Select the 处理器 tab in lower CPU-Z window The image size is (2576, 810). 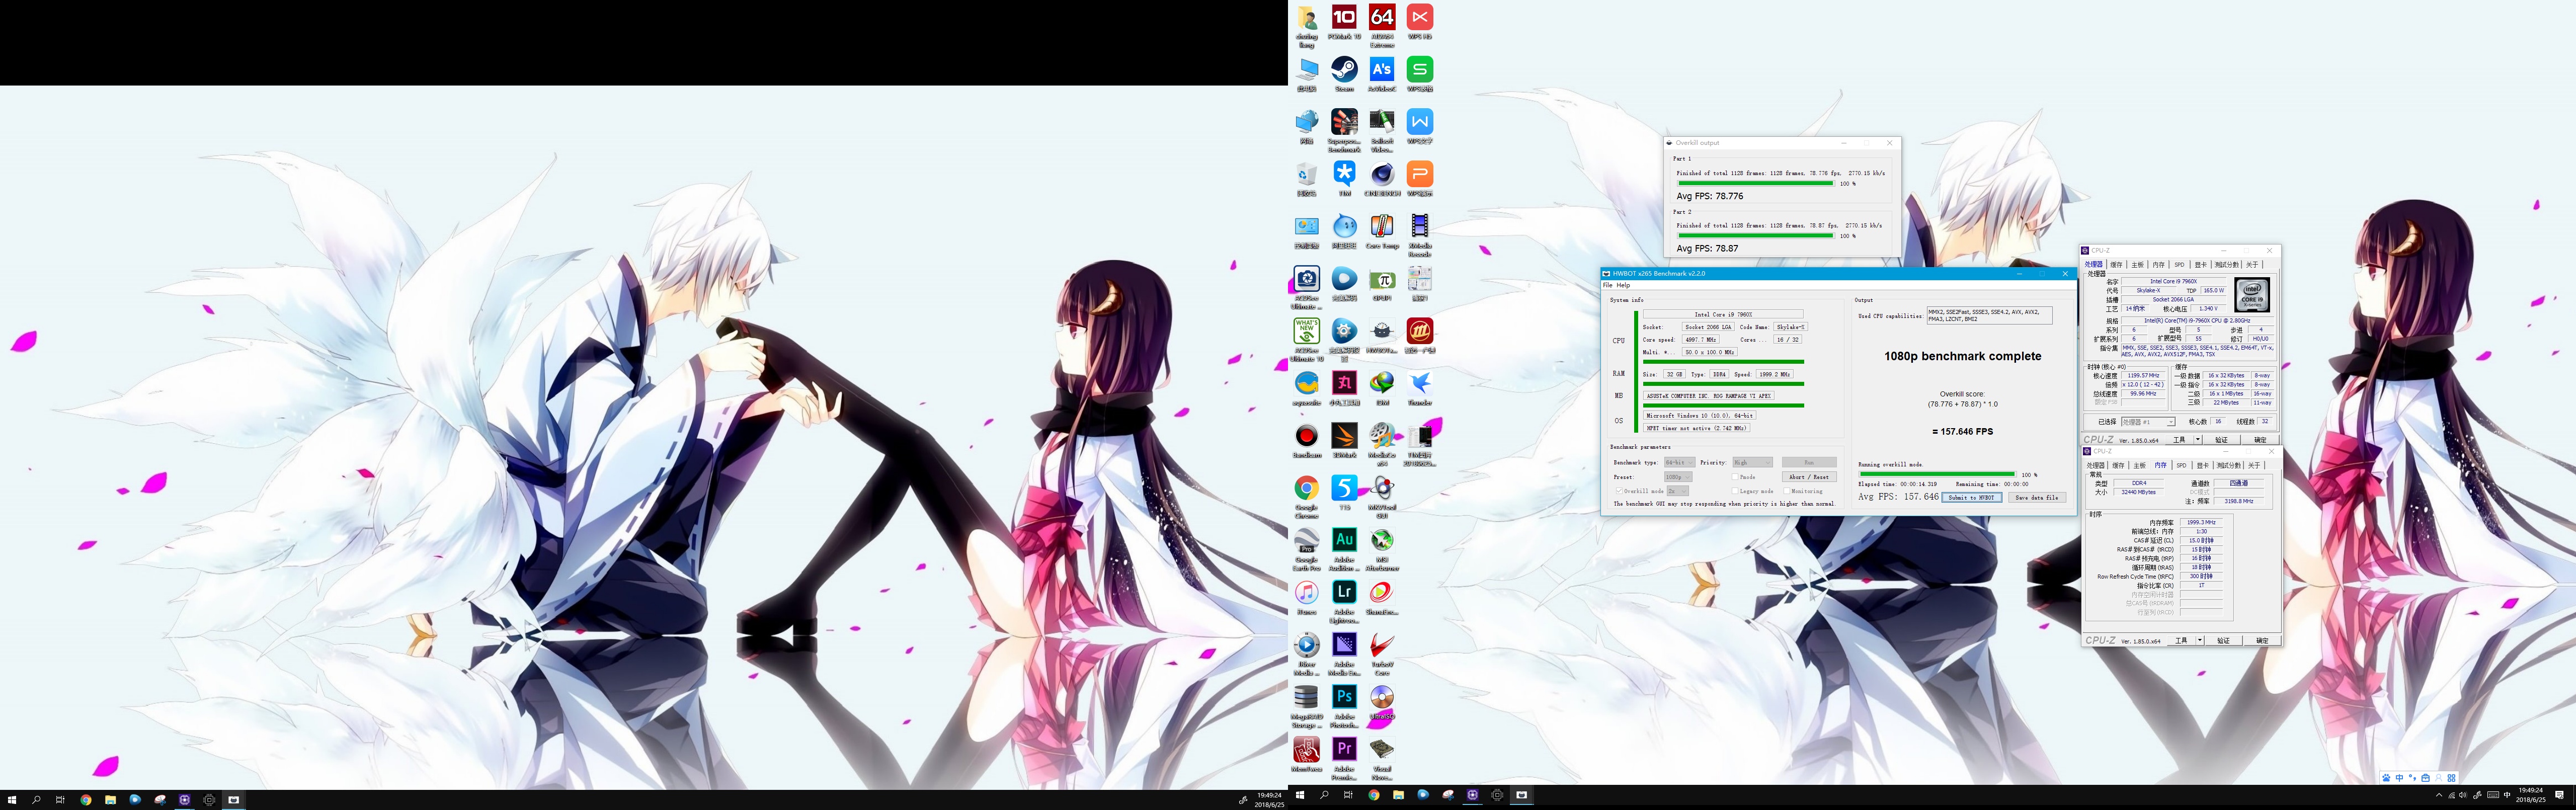(2095, 465)
